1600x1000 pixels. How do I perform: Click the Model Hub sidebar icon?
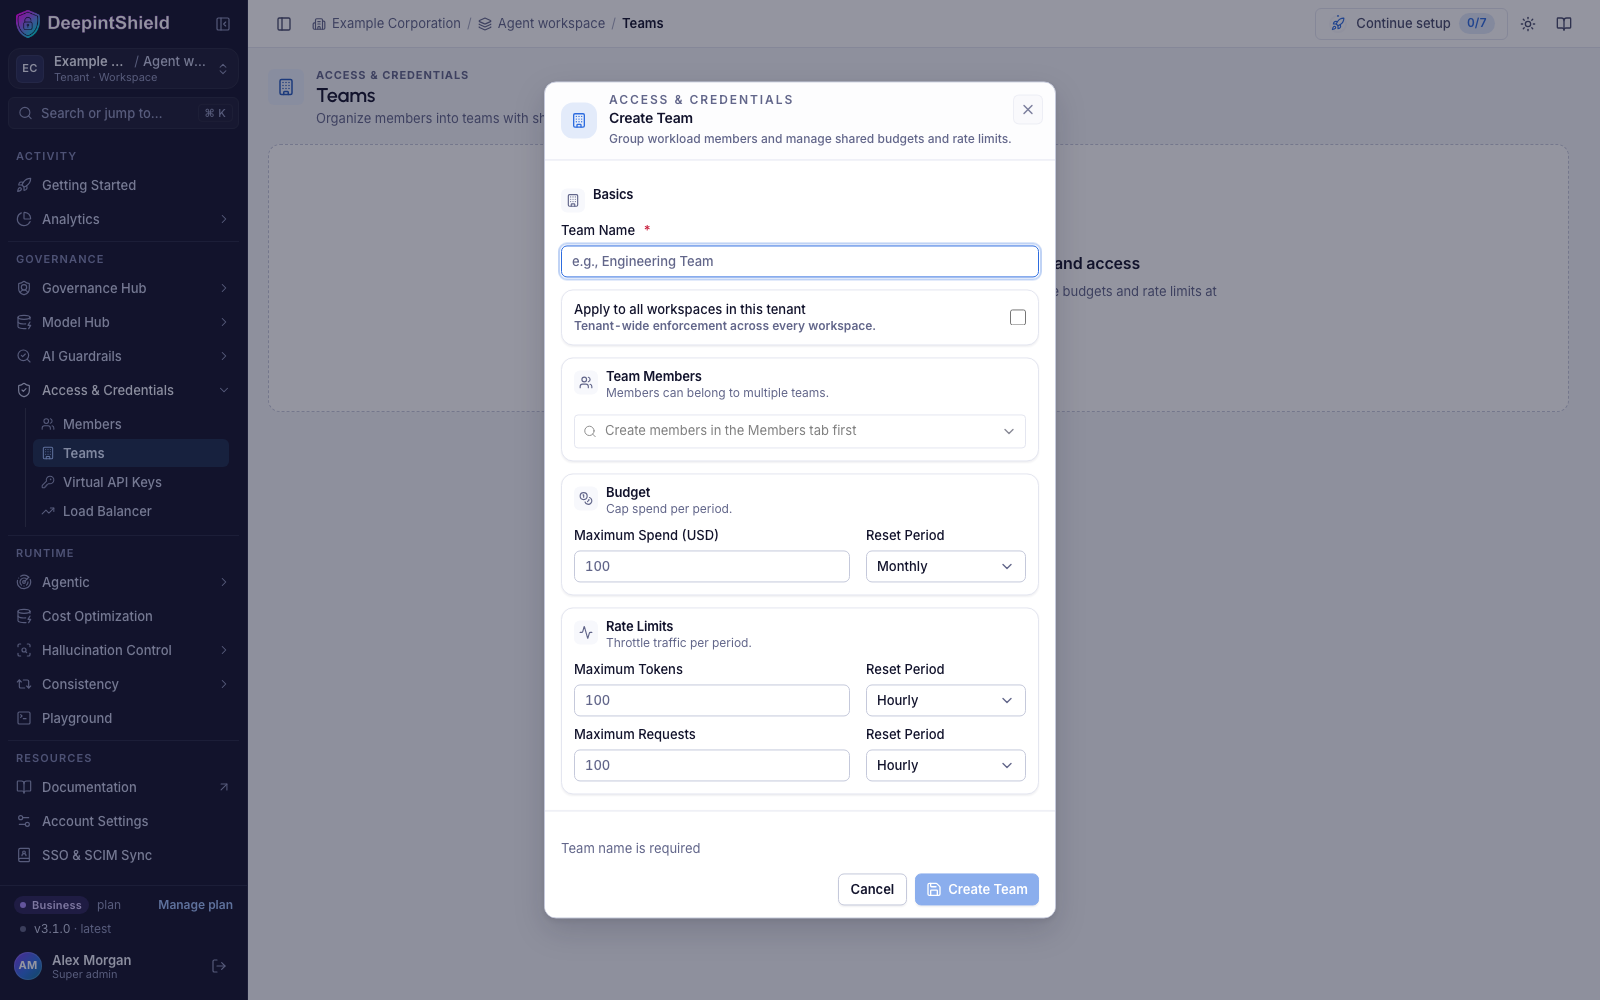tap(24, 322)
